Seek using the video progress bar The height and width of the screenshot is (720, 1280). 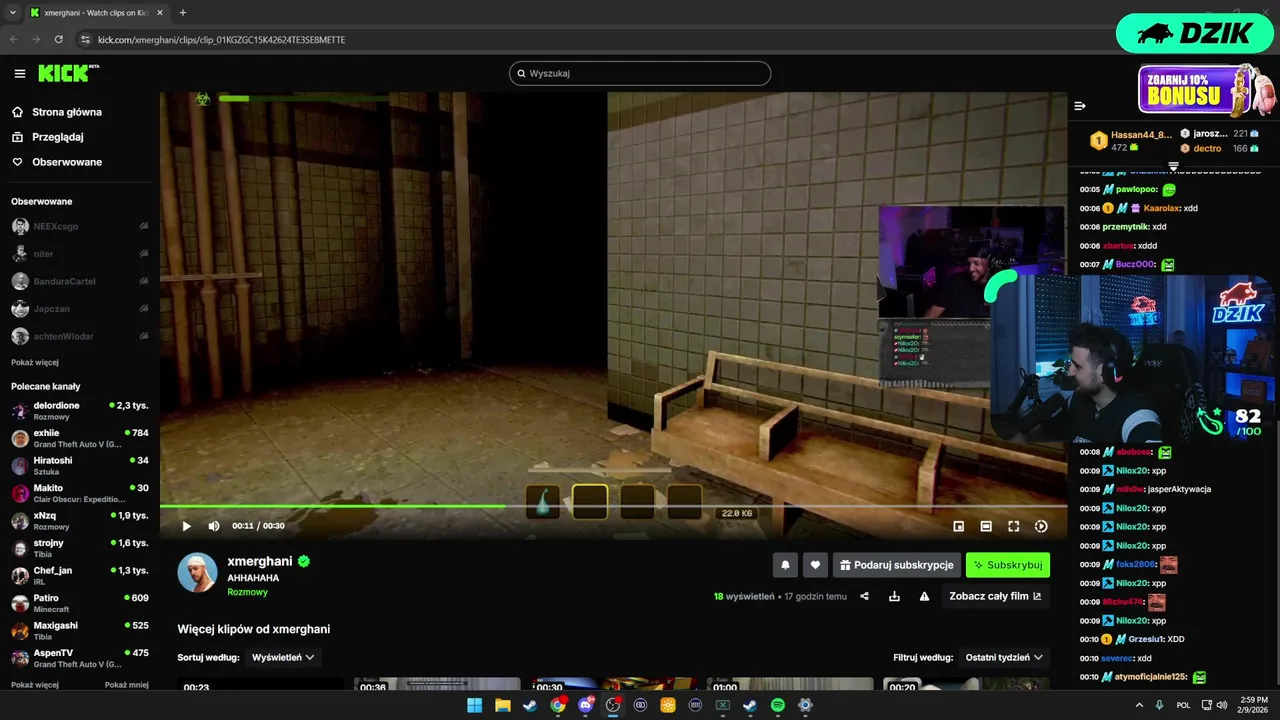[613, 506]
